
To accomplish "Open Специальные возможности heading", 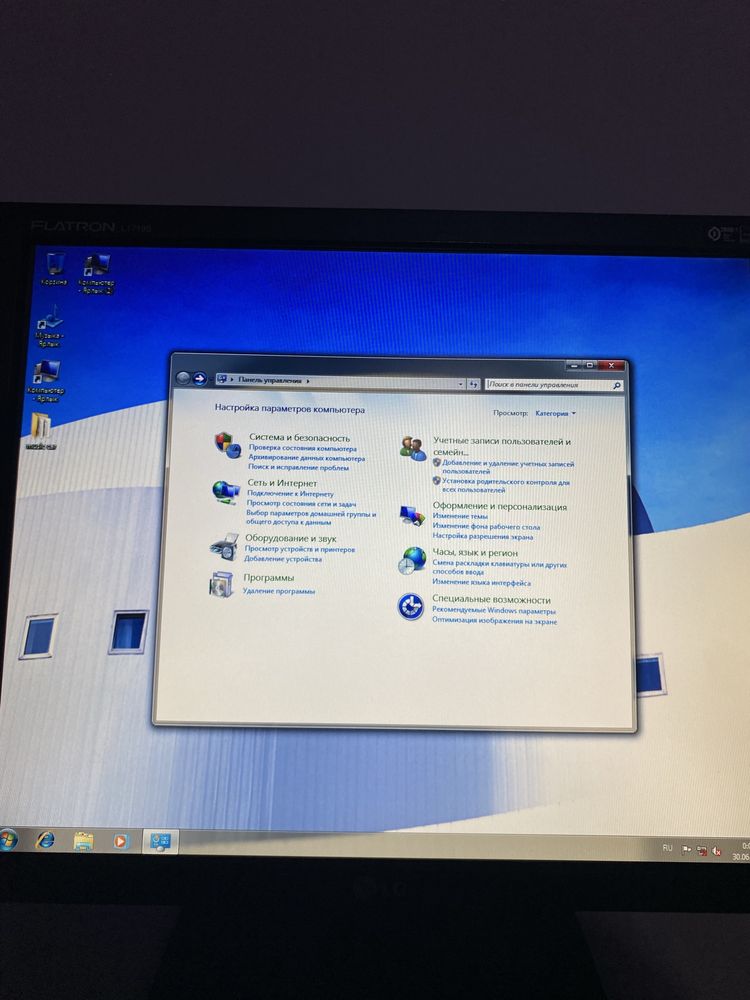I will (x=491, y=600).
